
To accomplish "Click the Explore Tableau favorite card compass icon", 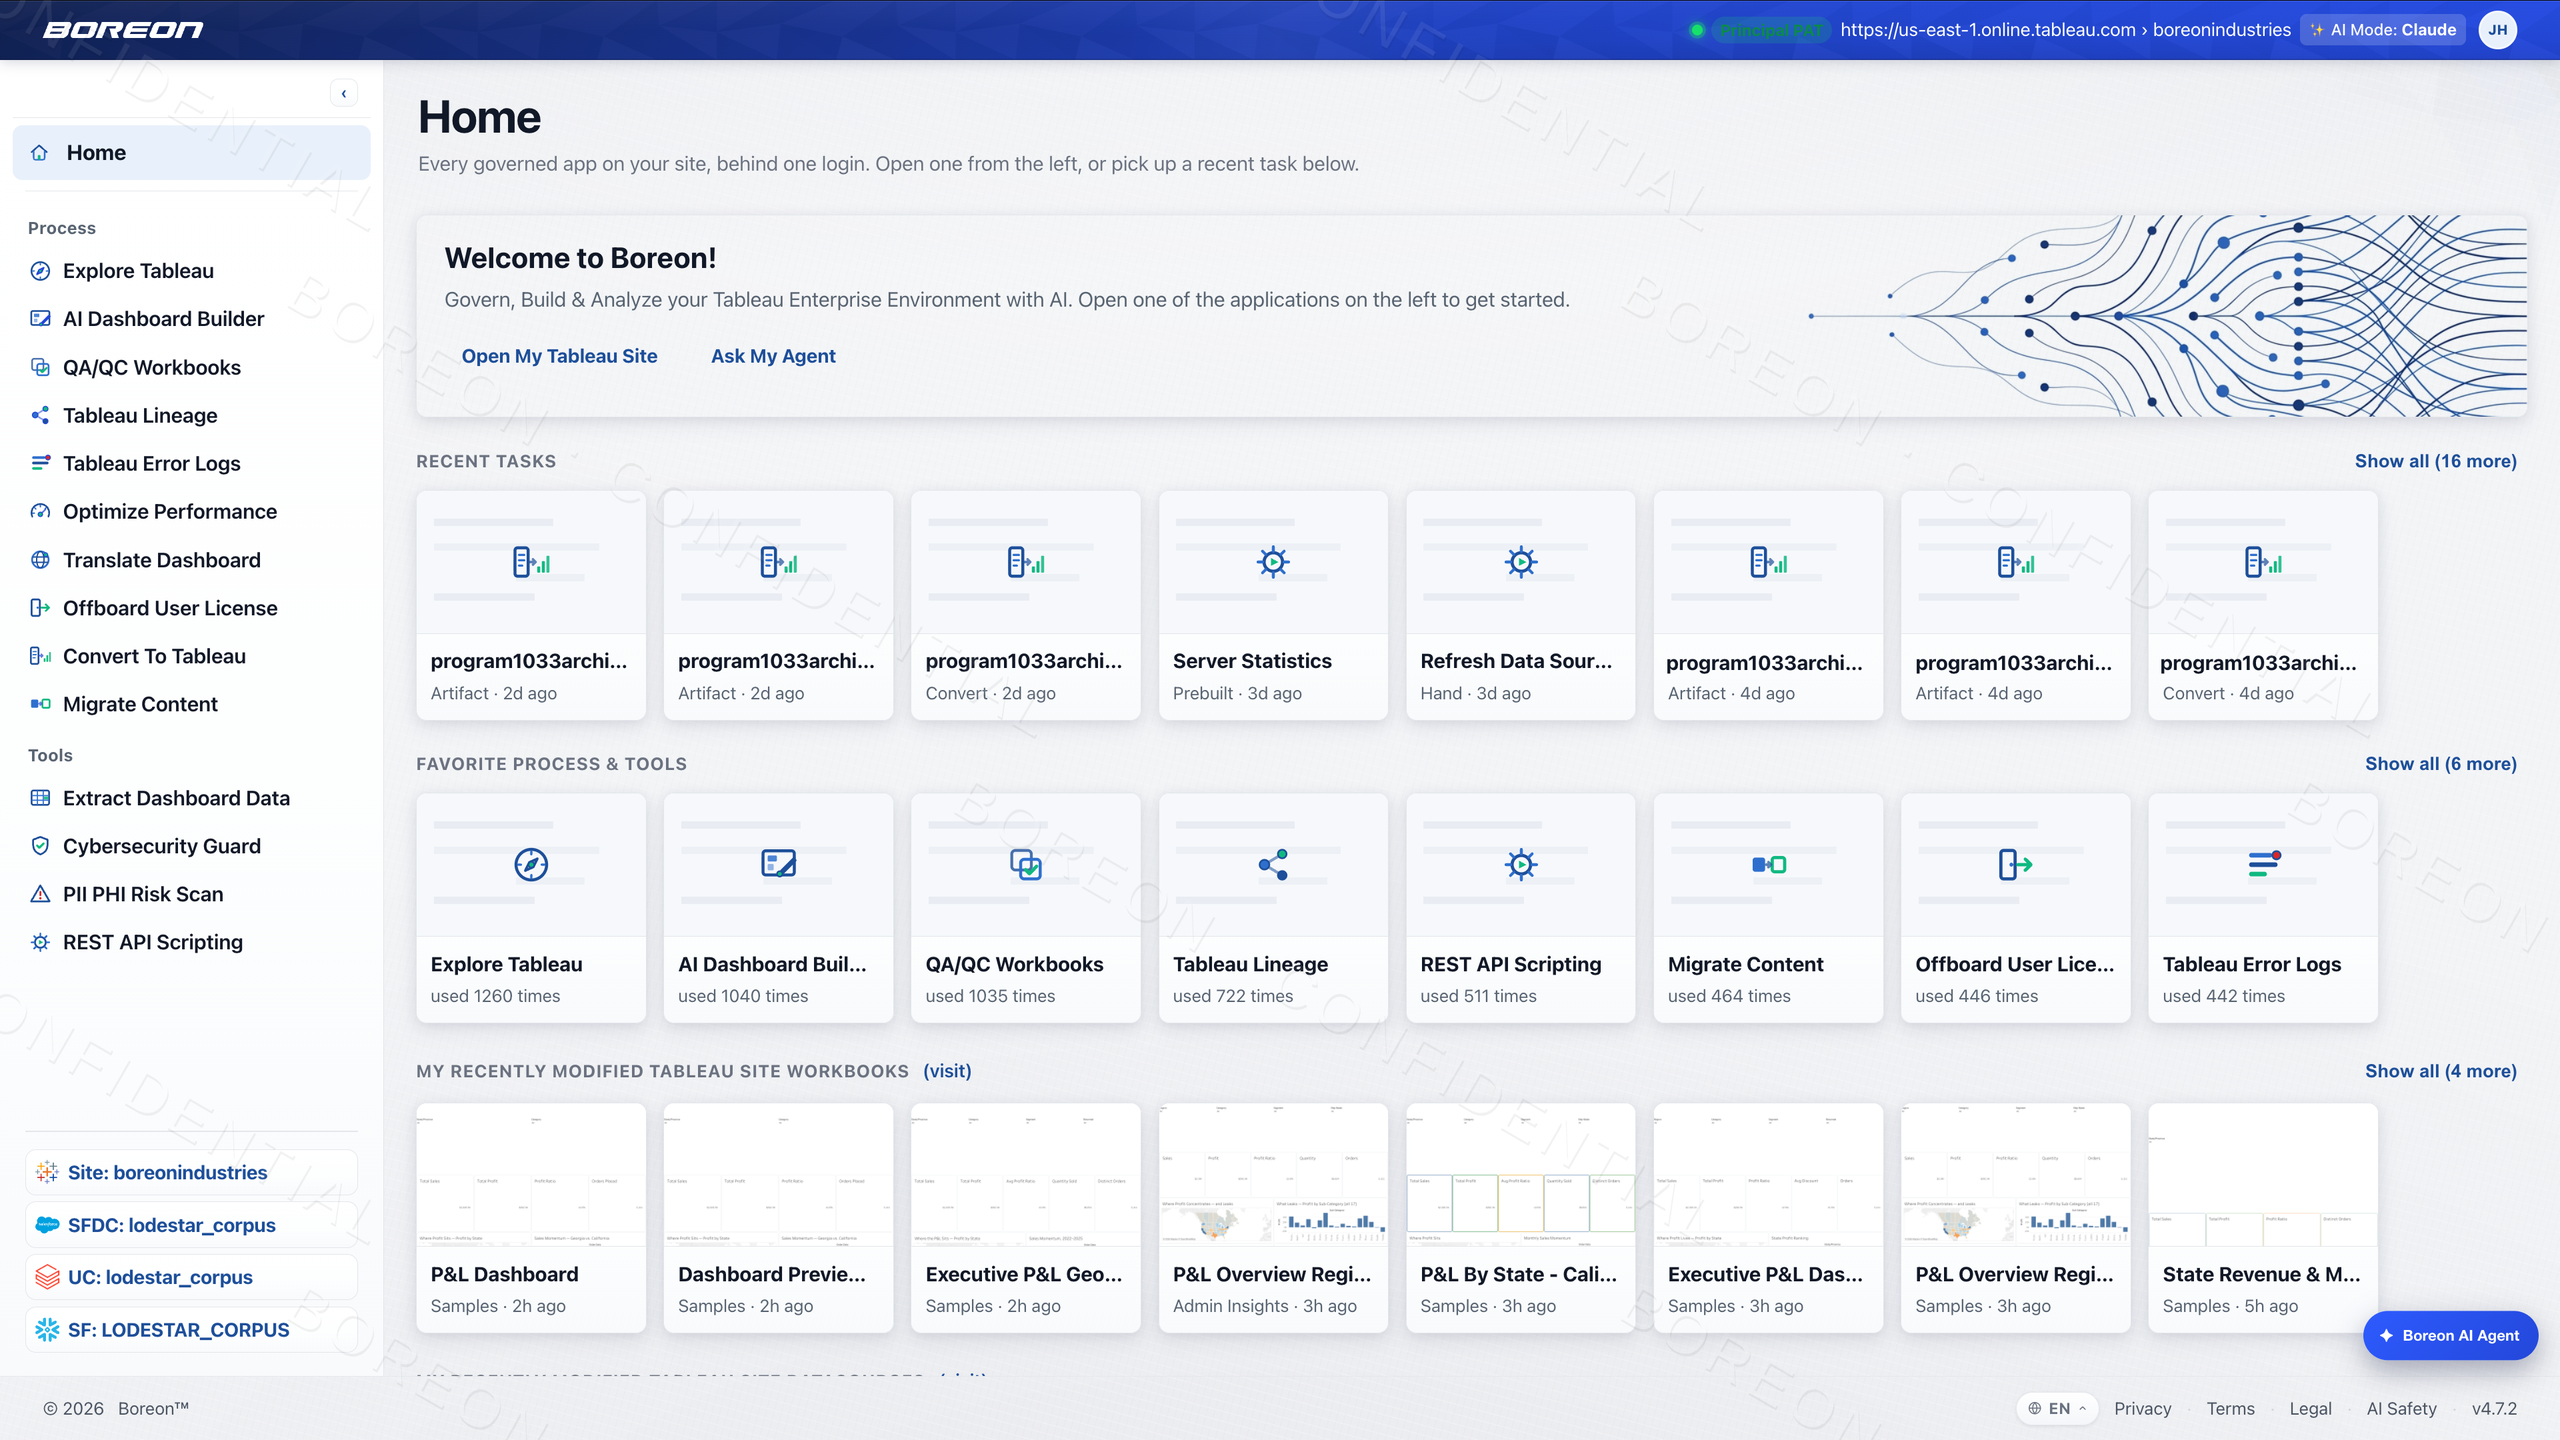I will click(x=531, y=864).
